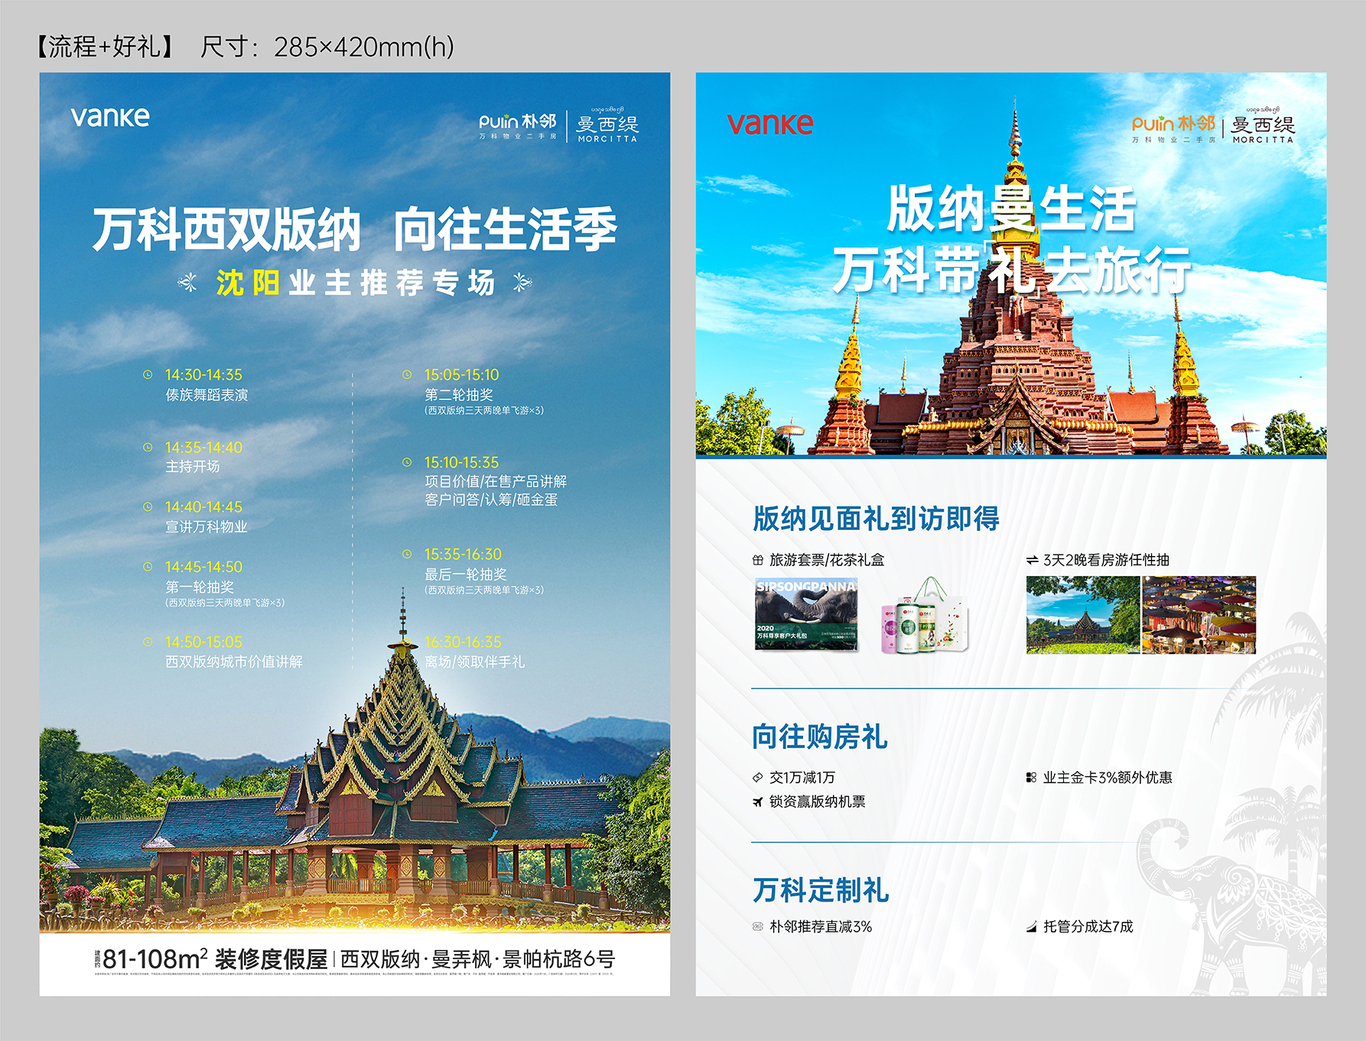Select headline 向往生活季
The image size is (1366, 1041).
(505, 230)
